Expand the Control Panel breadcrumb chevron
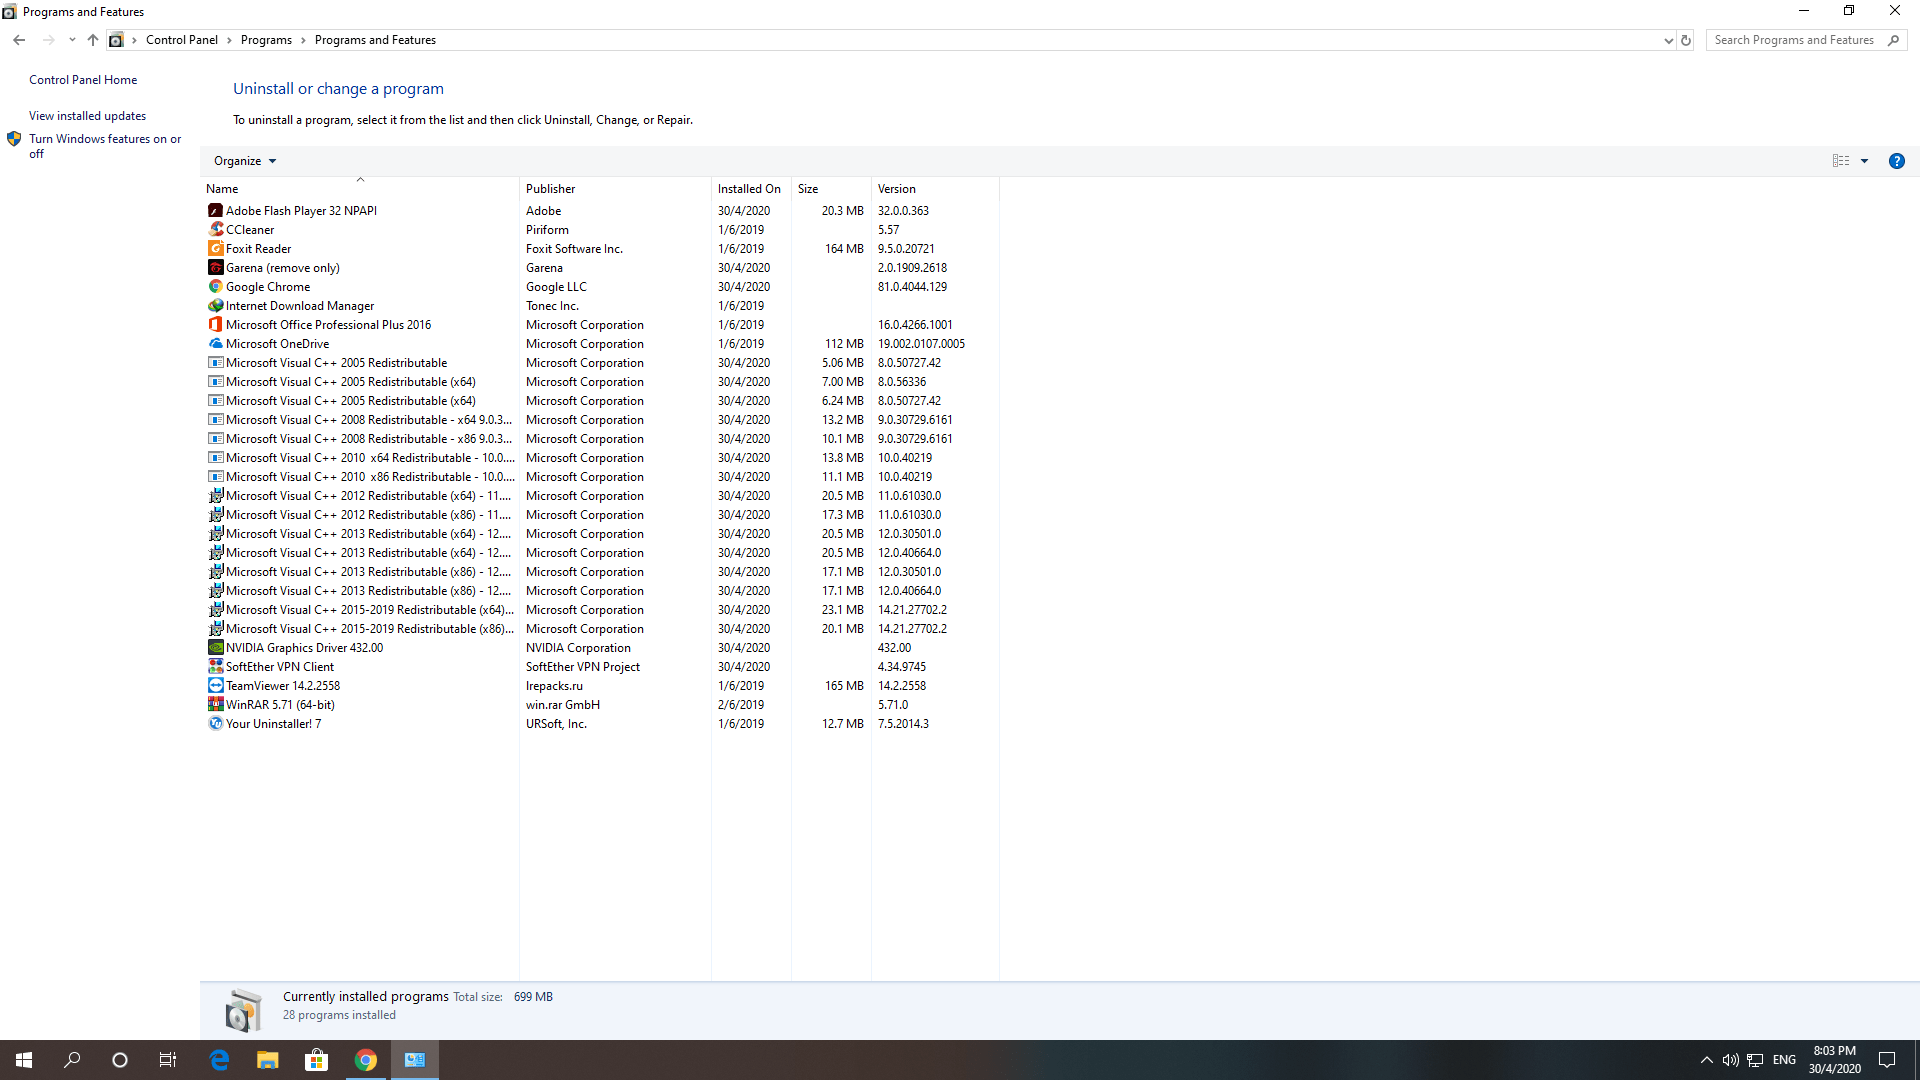 (229, 40)
